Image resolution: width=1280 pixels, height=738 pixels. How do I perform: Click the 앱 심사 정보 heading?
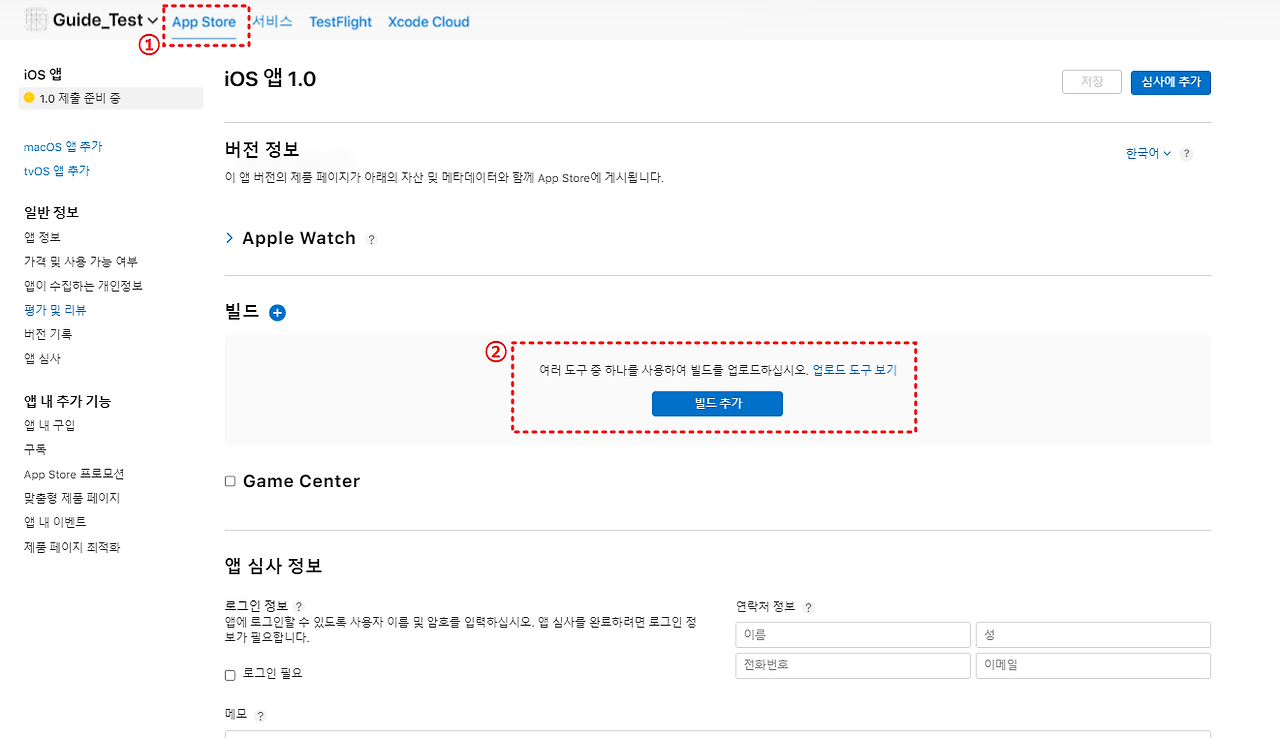click(274, 566)
